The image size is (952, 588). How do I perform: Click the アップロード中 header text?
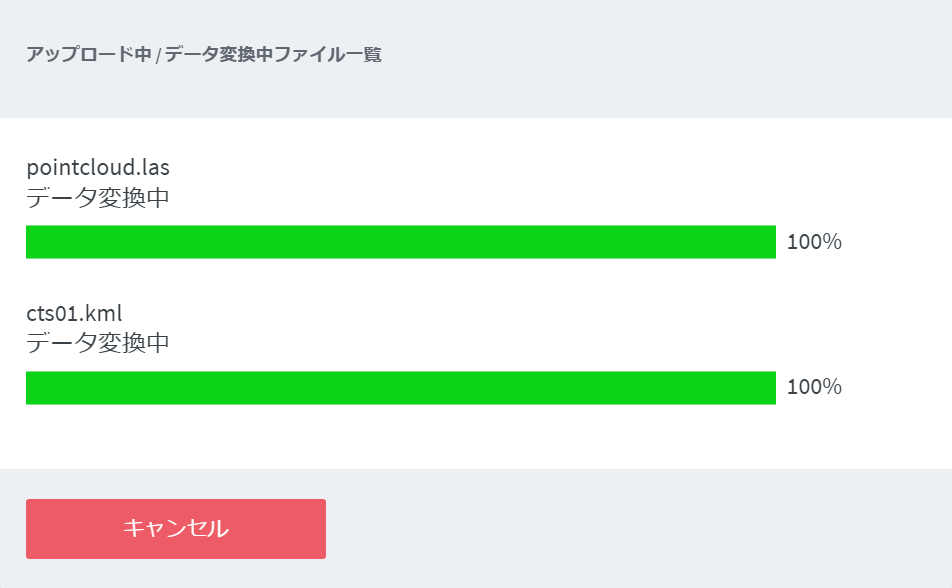[88, 55]
